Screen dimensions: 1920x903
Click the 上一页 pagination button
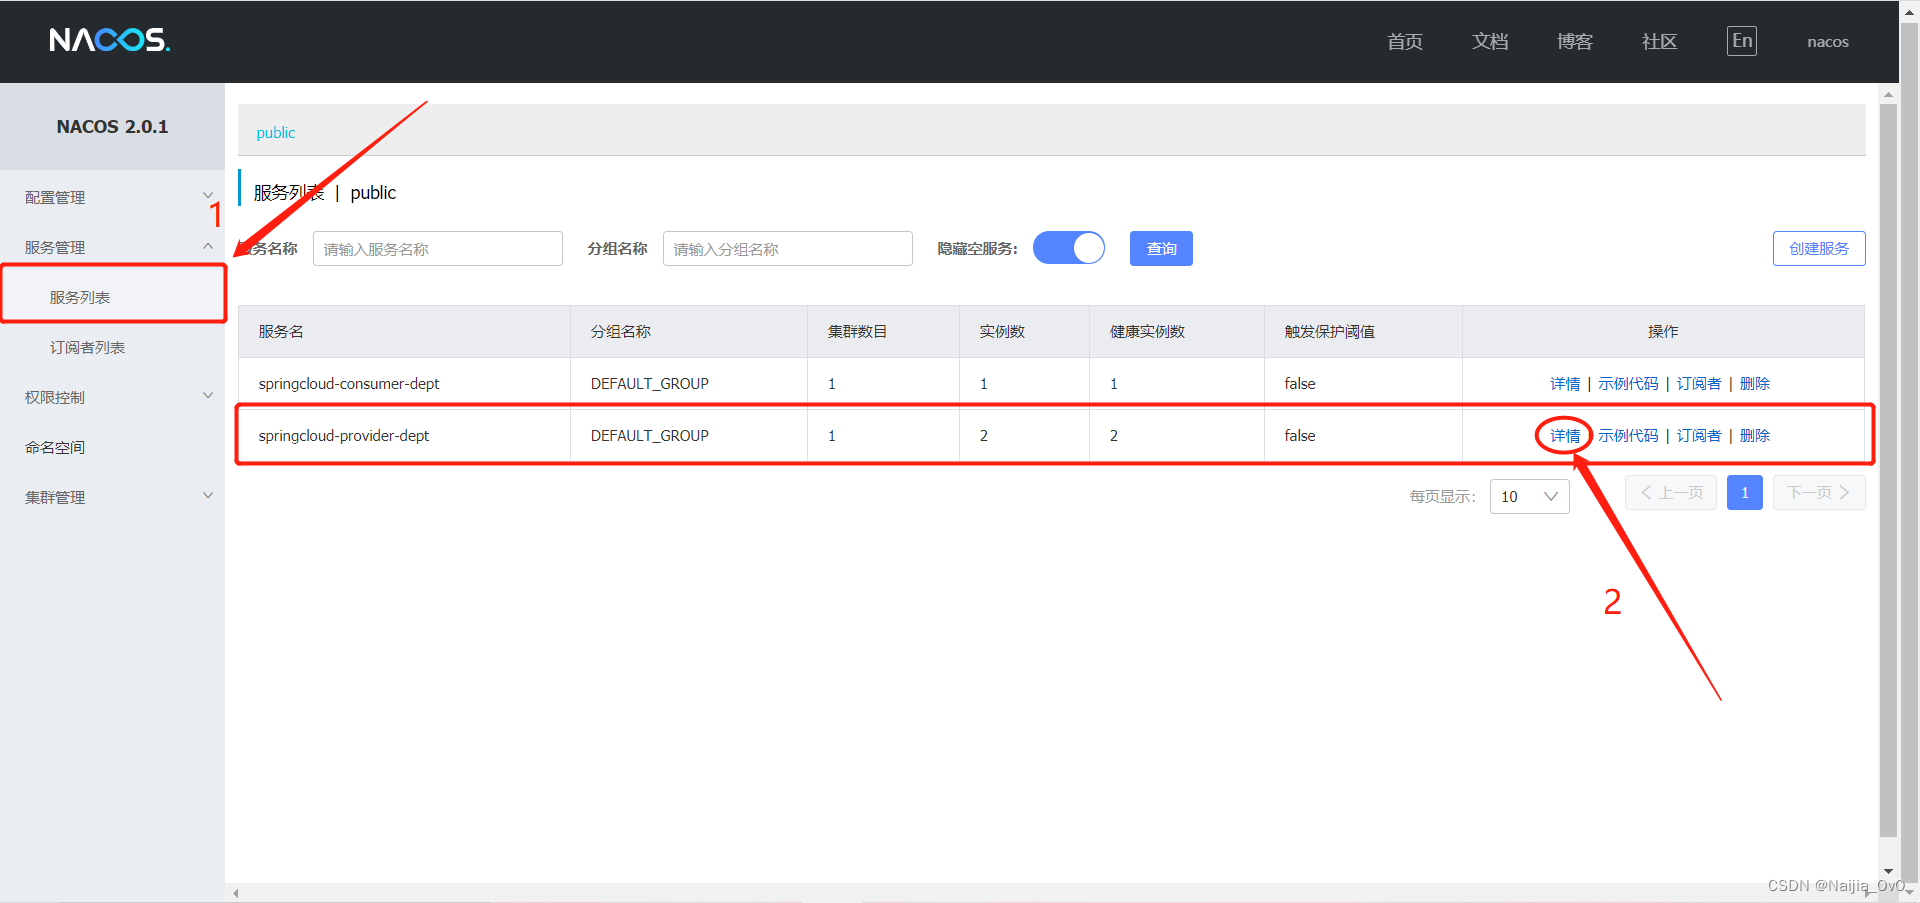(x=1671, y=493)
